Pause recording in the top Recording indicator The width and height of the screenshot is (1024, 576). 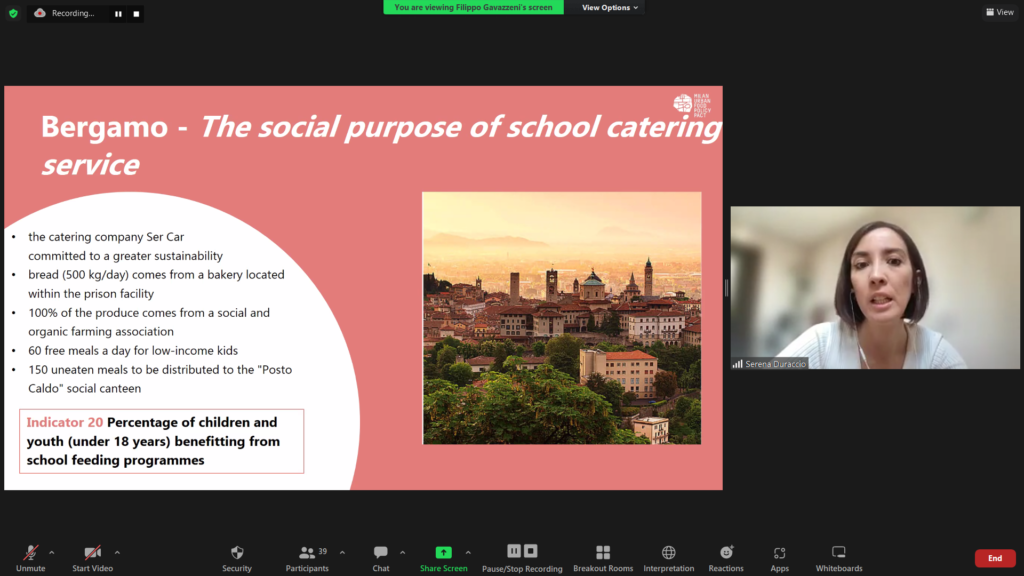tap(118, 14)
